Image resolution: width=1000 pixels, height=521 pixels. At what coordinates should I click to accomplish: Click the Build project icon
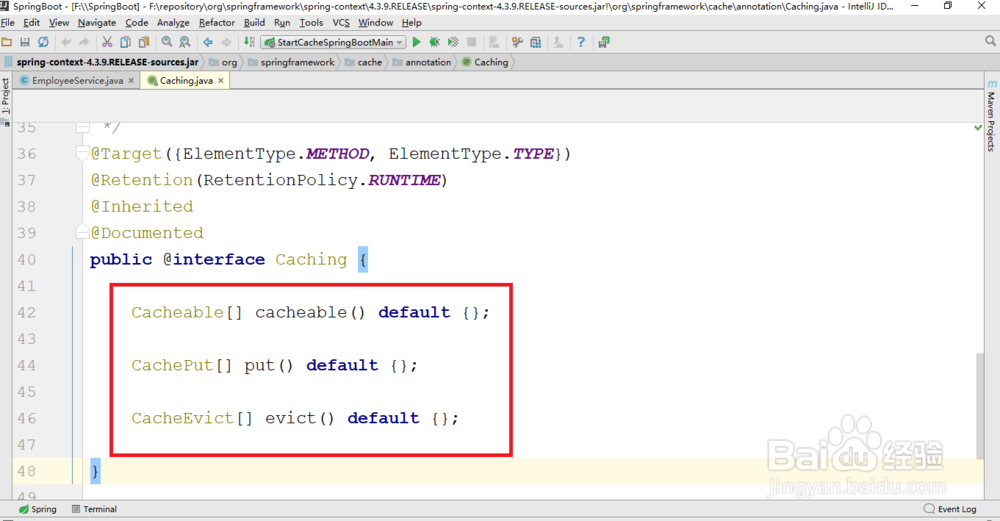click(x=249, y=42)
